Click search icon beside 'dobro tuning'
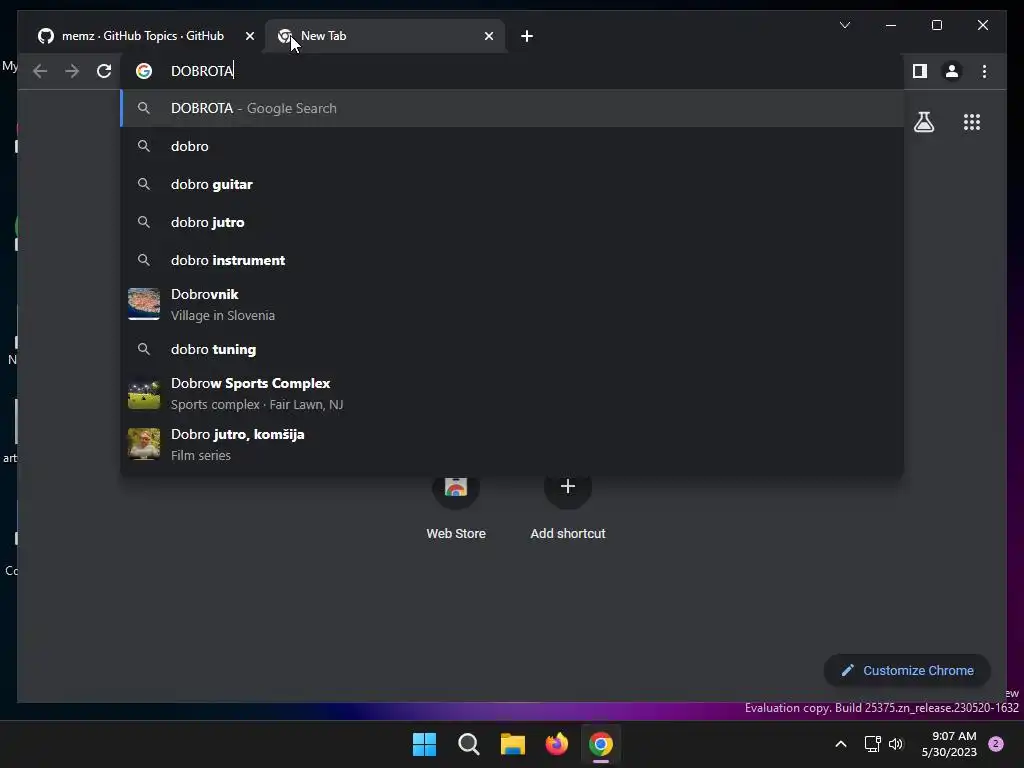This screenshot has height=768, width=1024. 144,349
